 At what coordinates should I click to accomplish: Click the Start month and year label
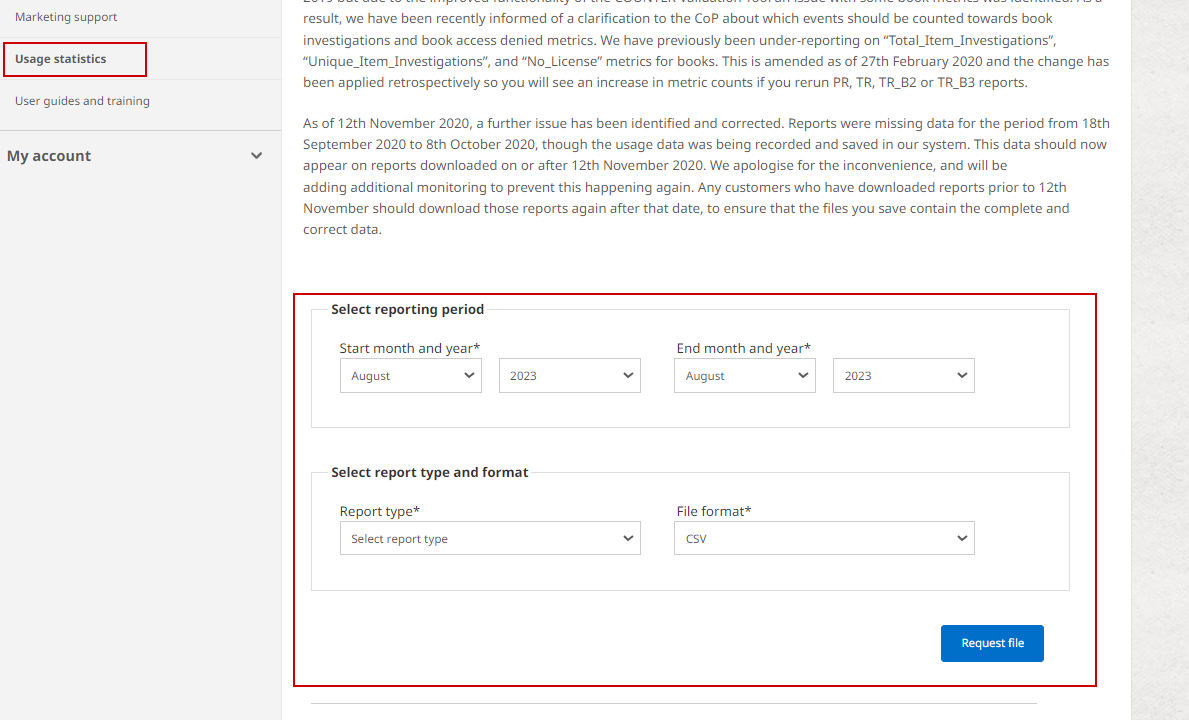[x=409, y=348]
